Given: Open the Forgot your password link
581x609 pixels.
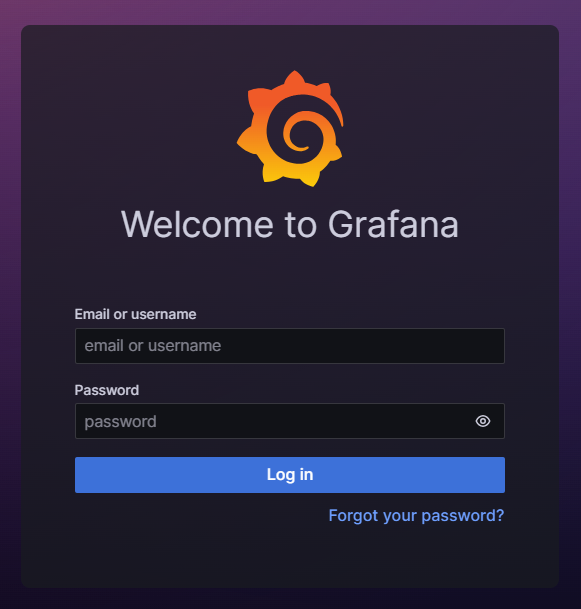Looking at the screenshot, I should [416, 516].
